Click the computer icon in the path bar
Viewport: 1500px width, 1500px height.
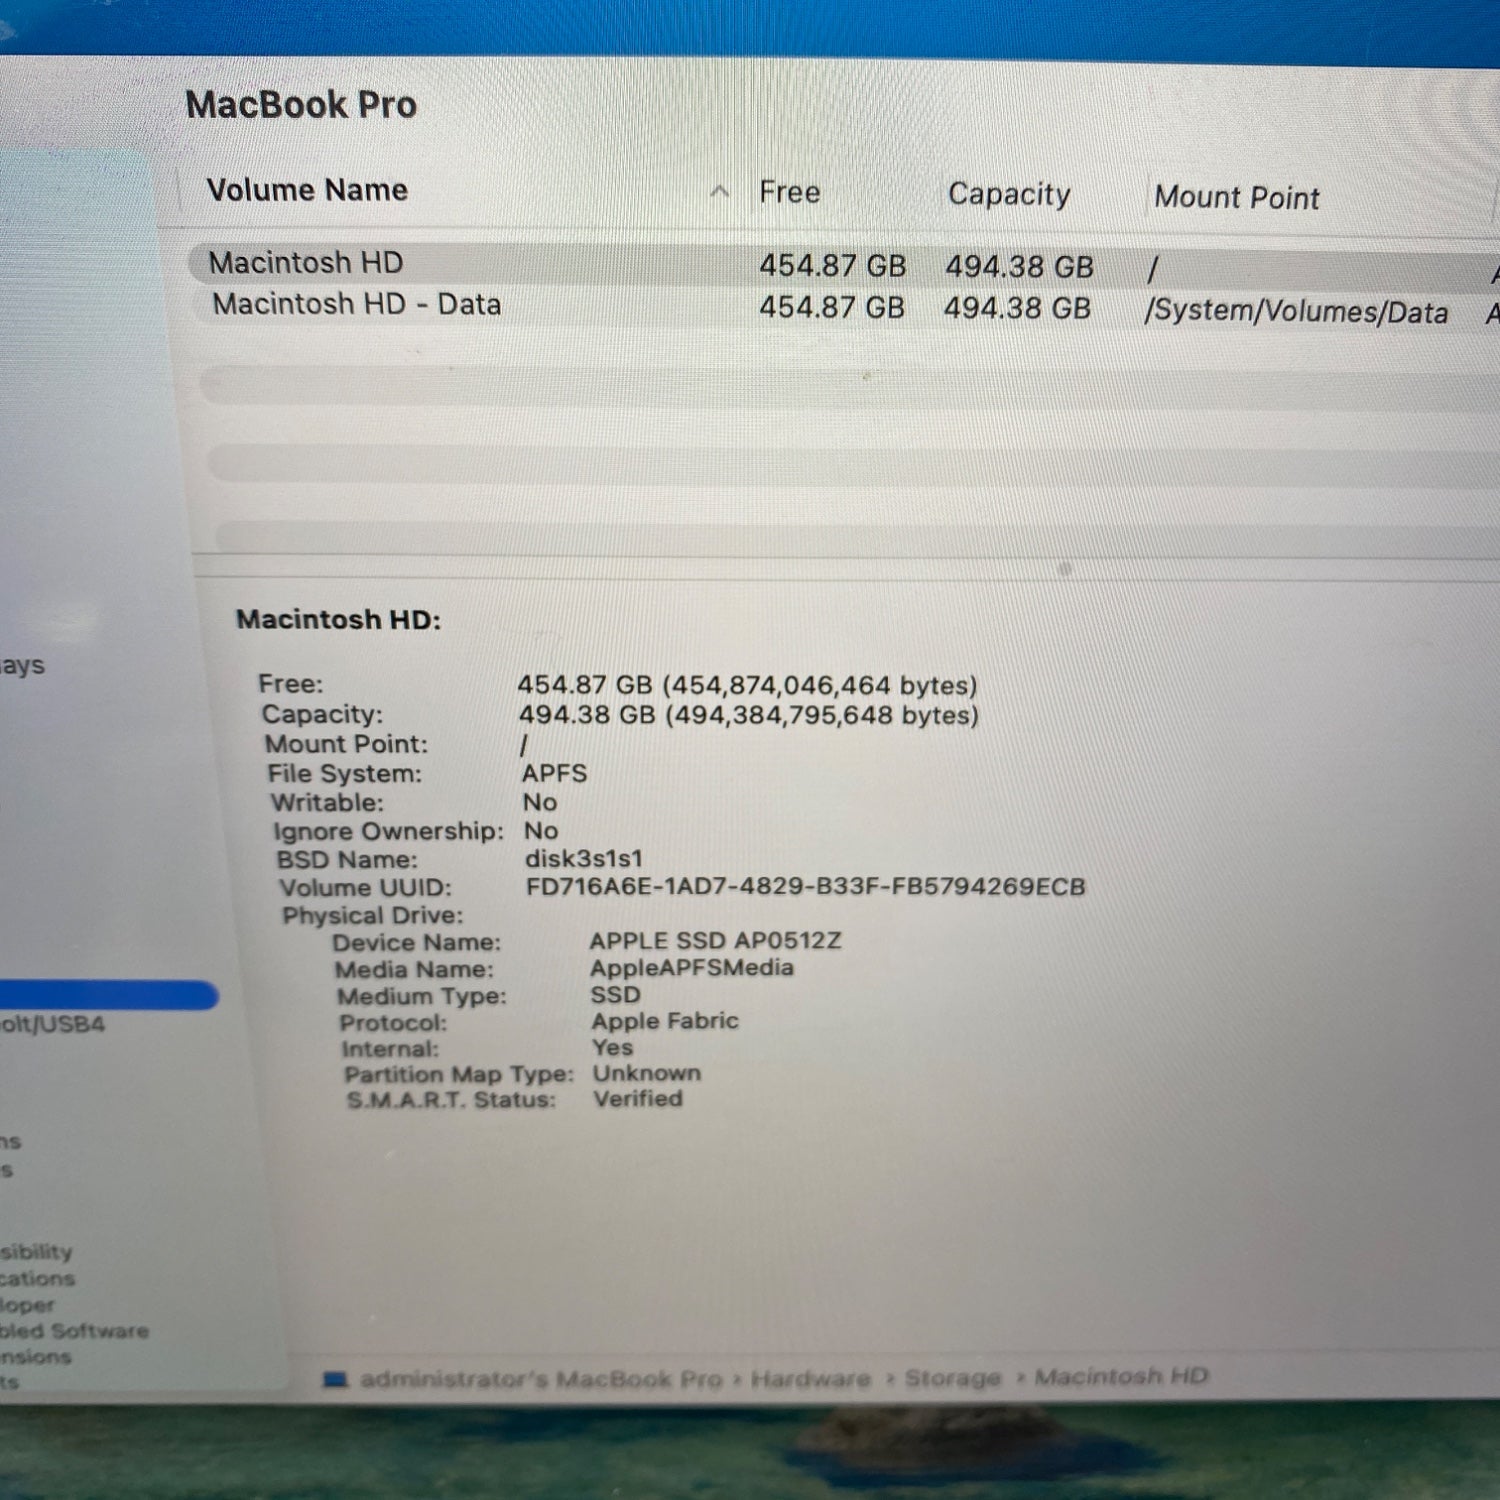coord(336,1381)
